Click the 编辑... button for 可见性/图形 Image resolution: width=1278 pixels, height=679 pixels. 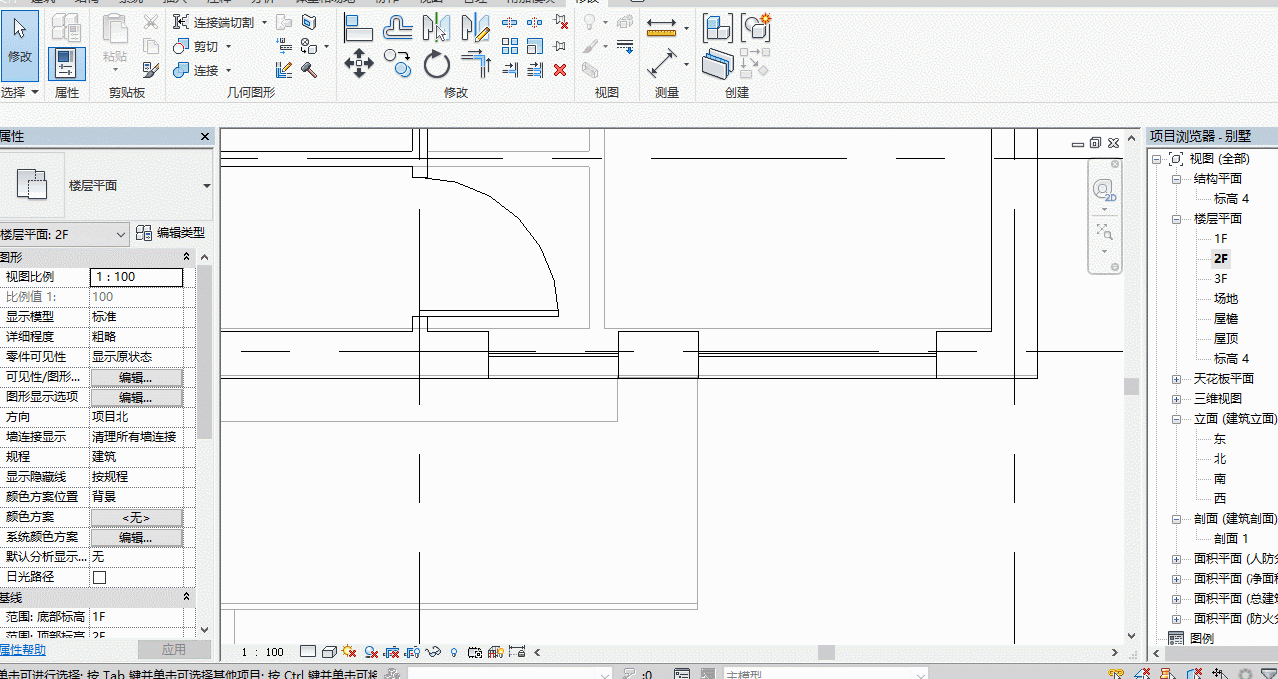(136, 377)
